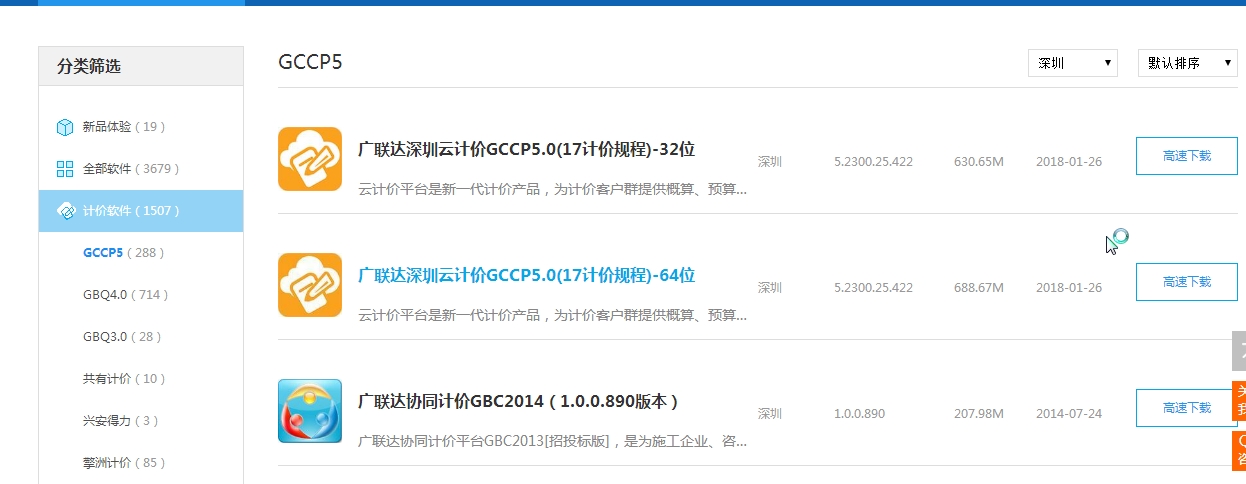Click size 630.65M
This screenshot has width=1246, height=484.
click(x=978, y=162)
